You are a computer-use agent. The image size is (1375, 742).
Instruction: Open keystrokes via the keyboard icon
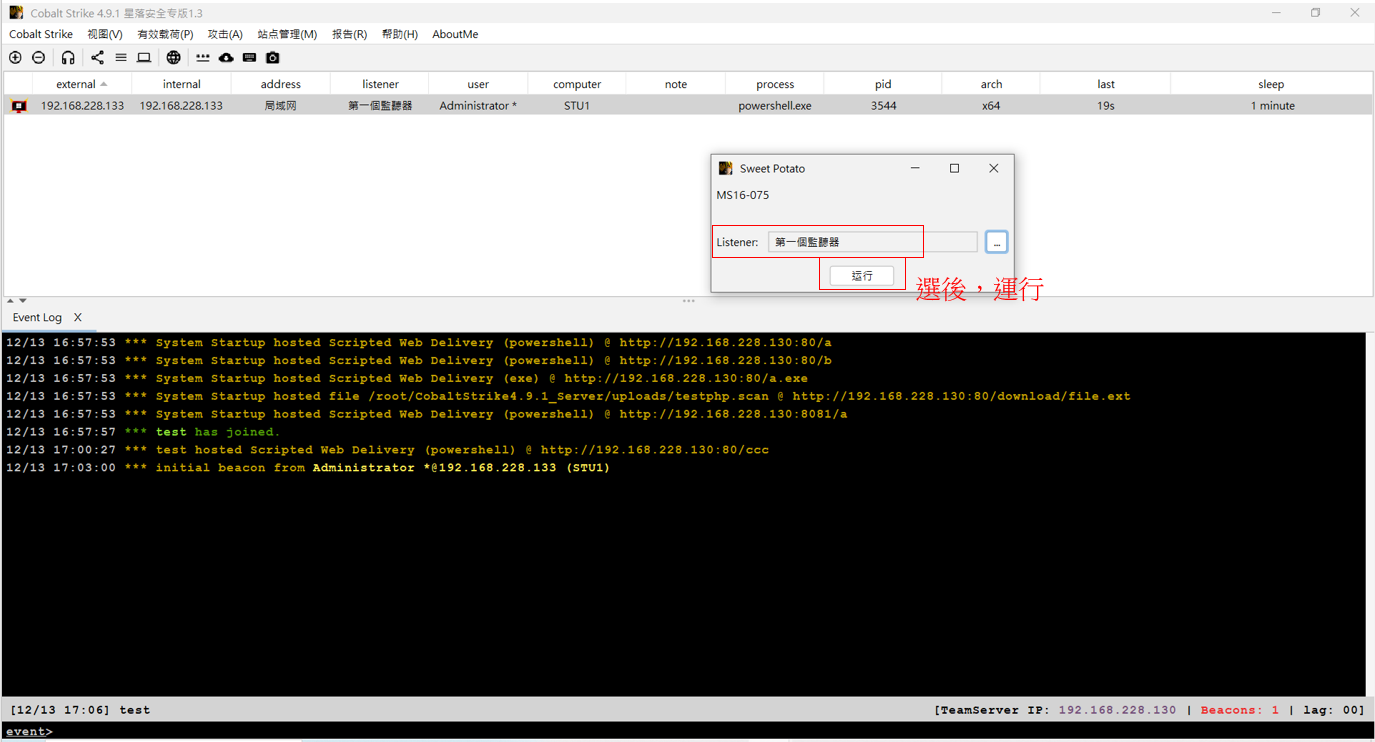250,58
